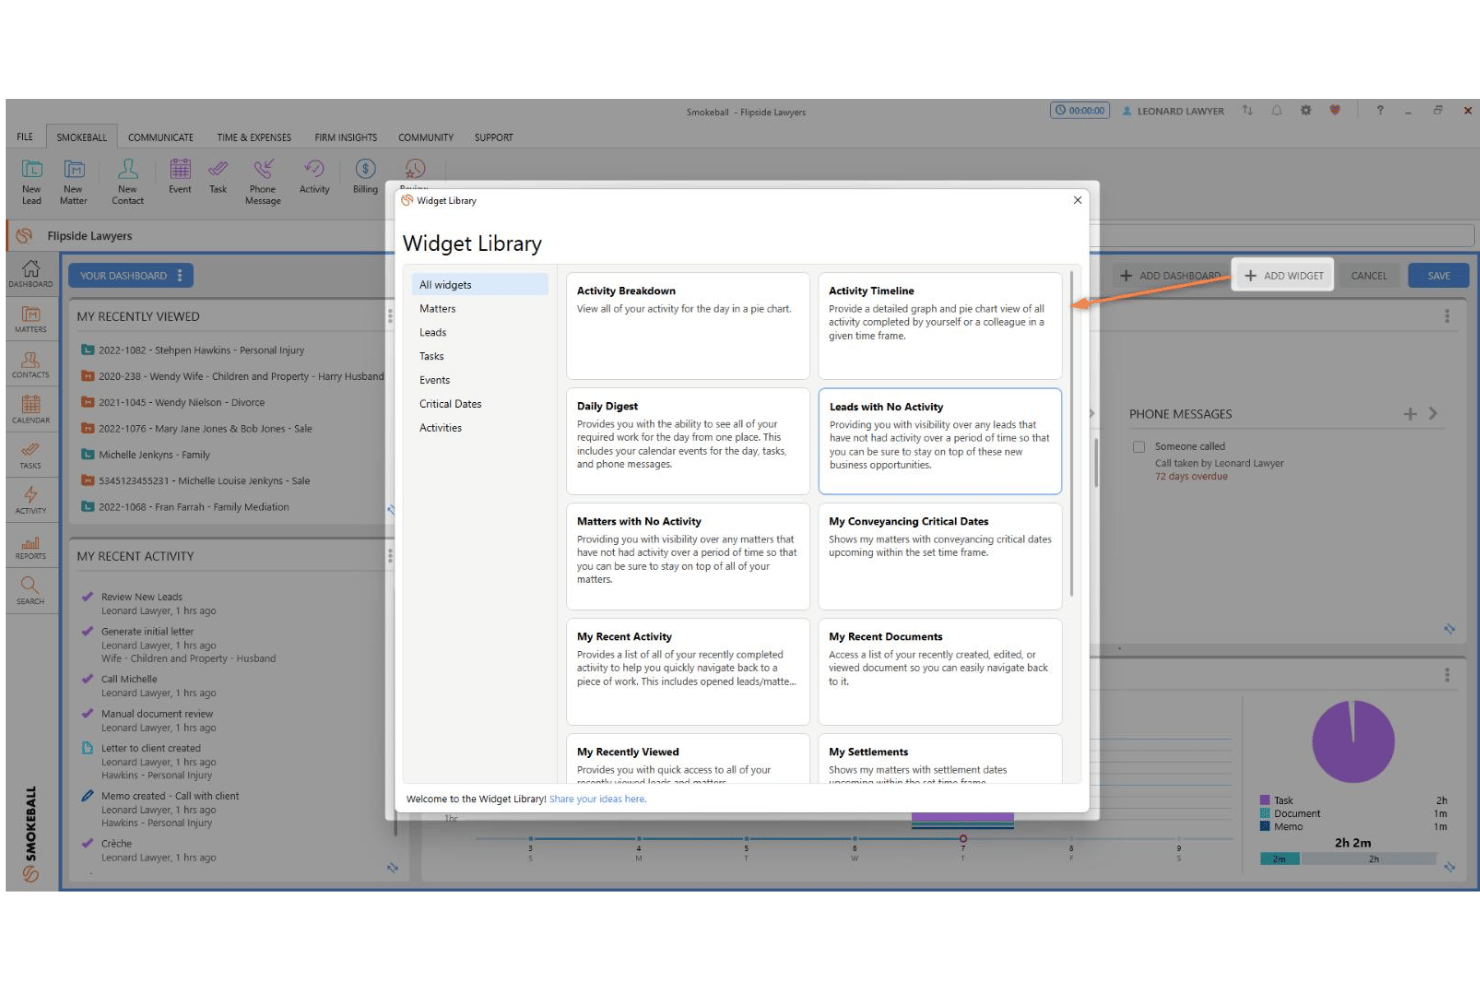1480x987 pixels.
Task: Go to Matters in the left sidebar
Action: (31, 319)
